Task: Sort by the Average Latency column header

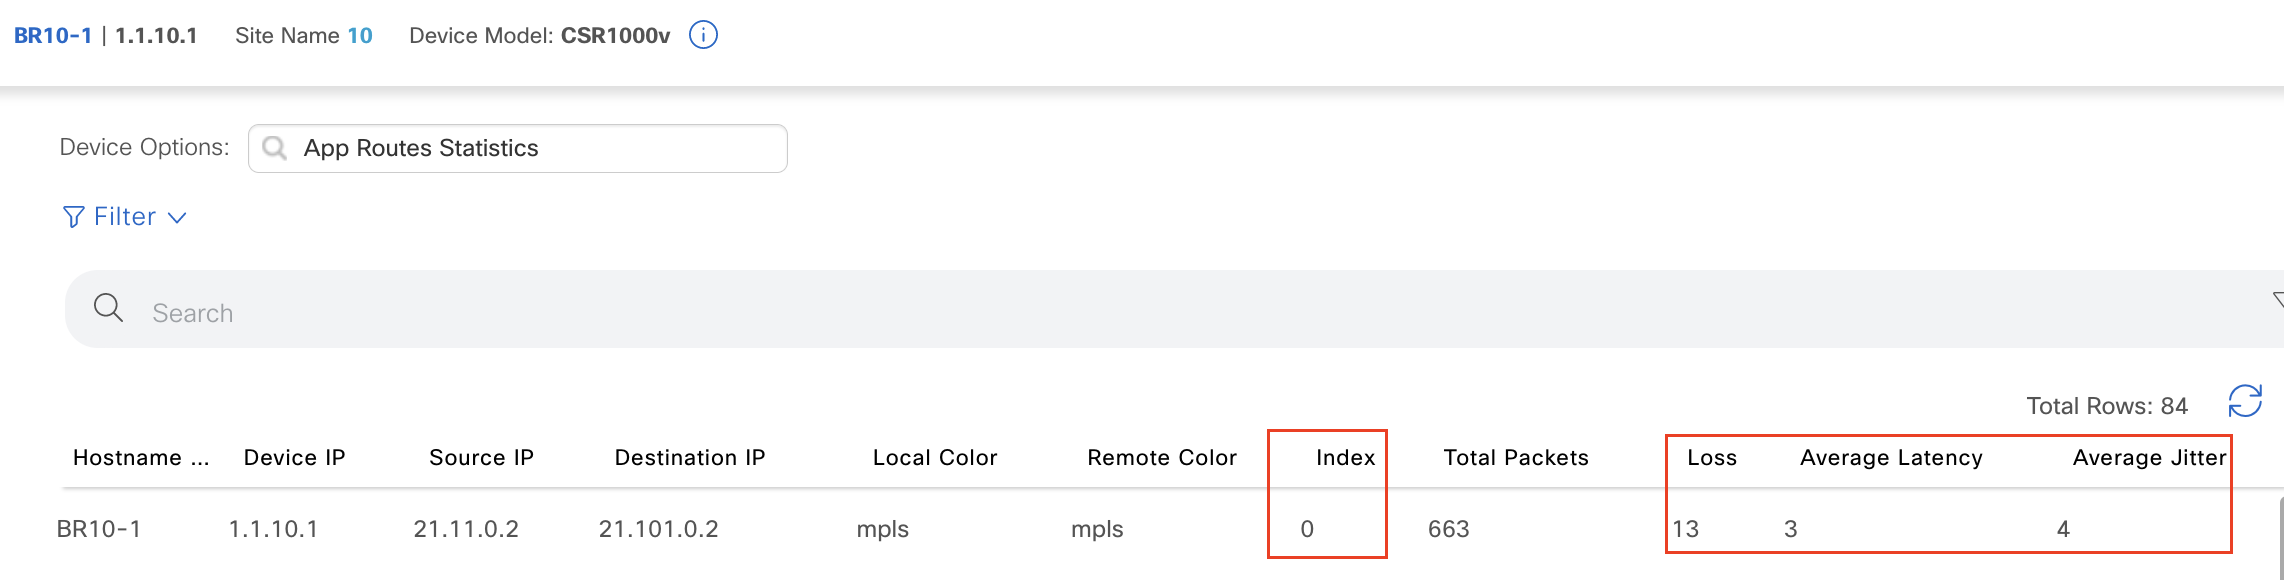Action: tap(1890, 458)
